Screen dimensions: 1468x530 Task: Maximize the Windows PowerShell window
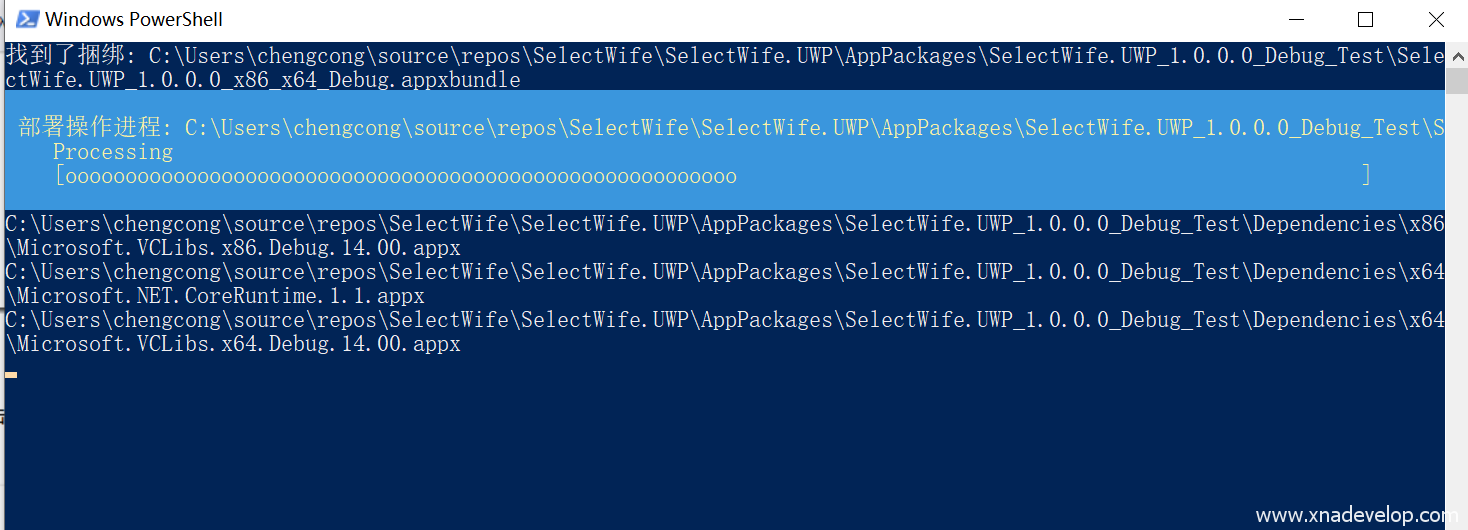click(x=1365, y=19)
